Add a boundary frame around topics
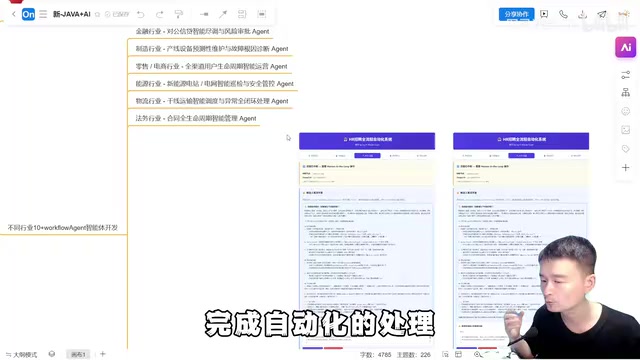The width and height of the screenshot is (640, 360). coord(262,14)
